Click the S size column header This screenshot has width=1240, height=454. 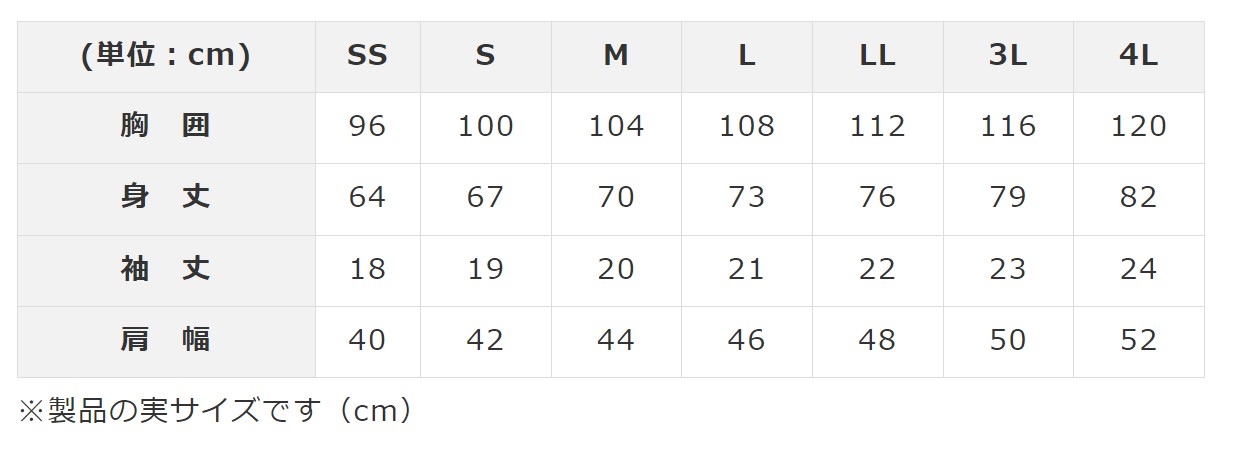485,56
